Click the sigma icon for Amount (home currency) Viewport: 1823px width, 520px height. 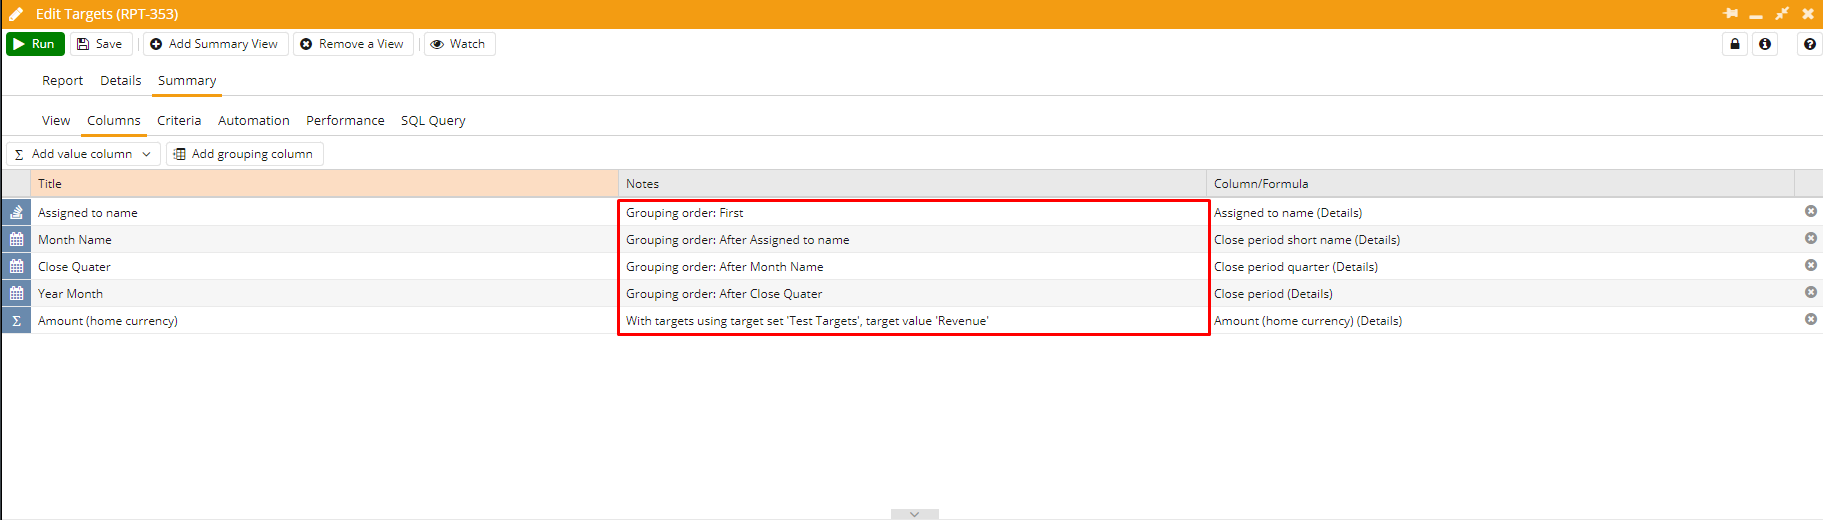[17, 321]
